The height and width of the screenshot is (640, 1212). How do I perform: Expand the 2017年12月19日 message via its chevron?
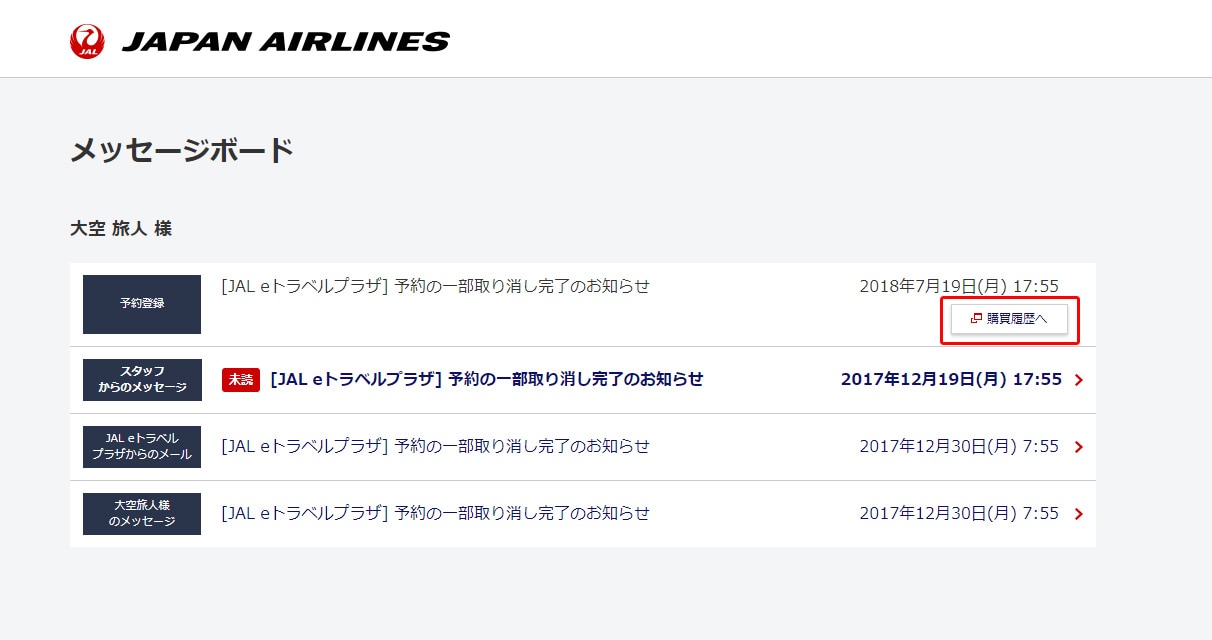[1078, 380]
